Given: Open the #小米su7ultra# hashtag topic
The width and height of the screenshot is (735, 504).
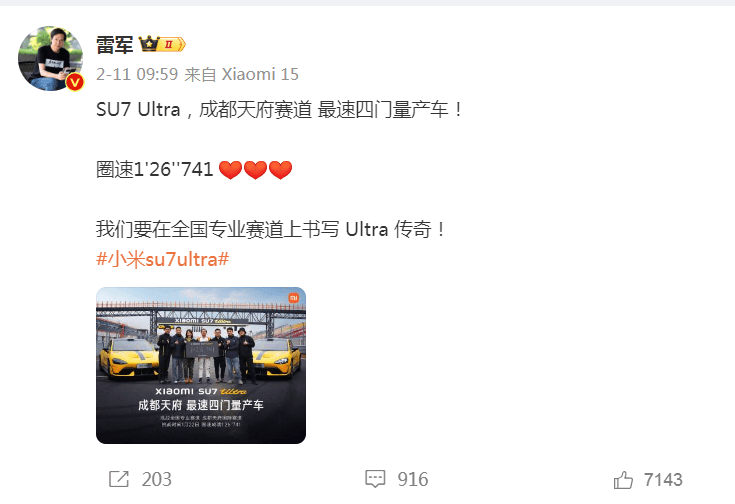Looking at the screenshot, I should click(x=162, y=259).
